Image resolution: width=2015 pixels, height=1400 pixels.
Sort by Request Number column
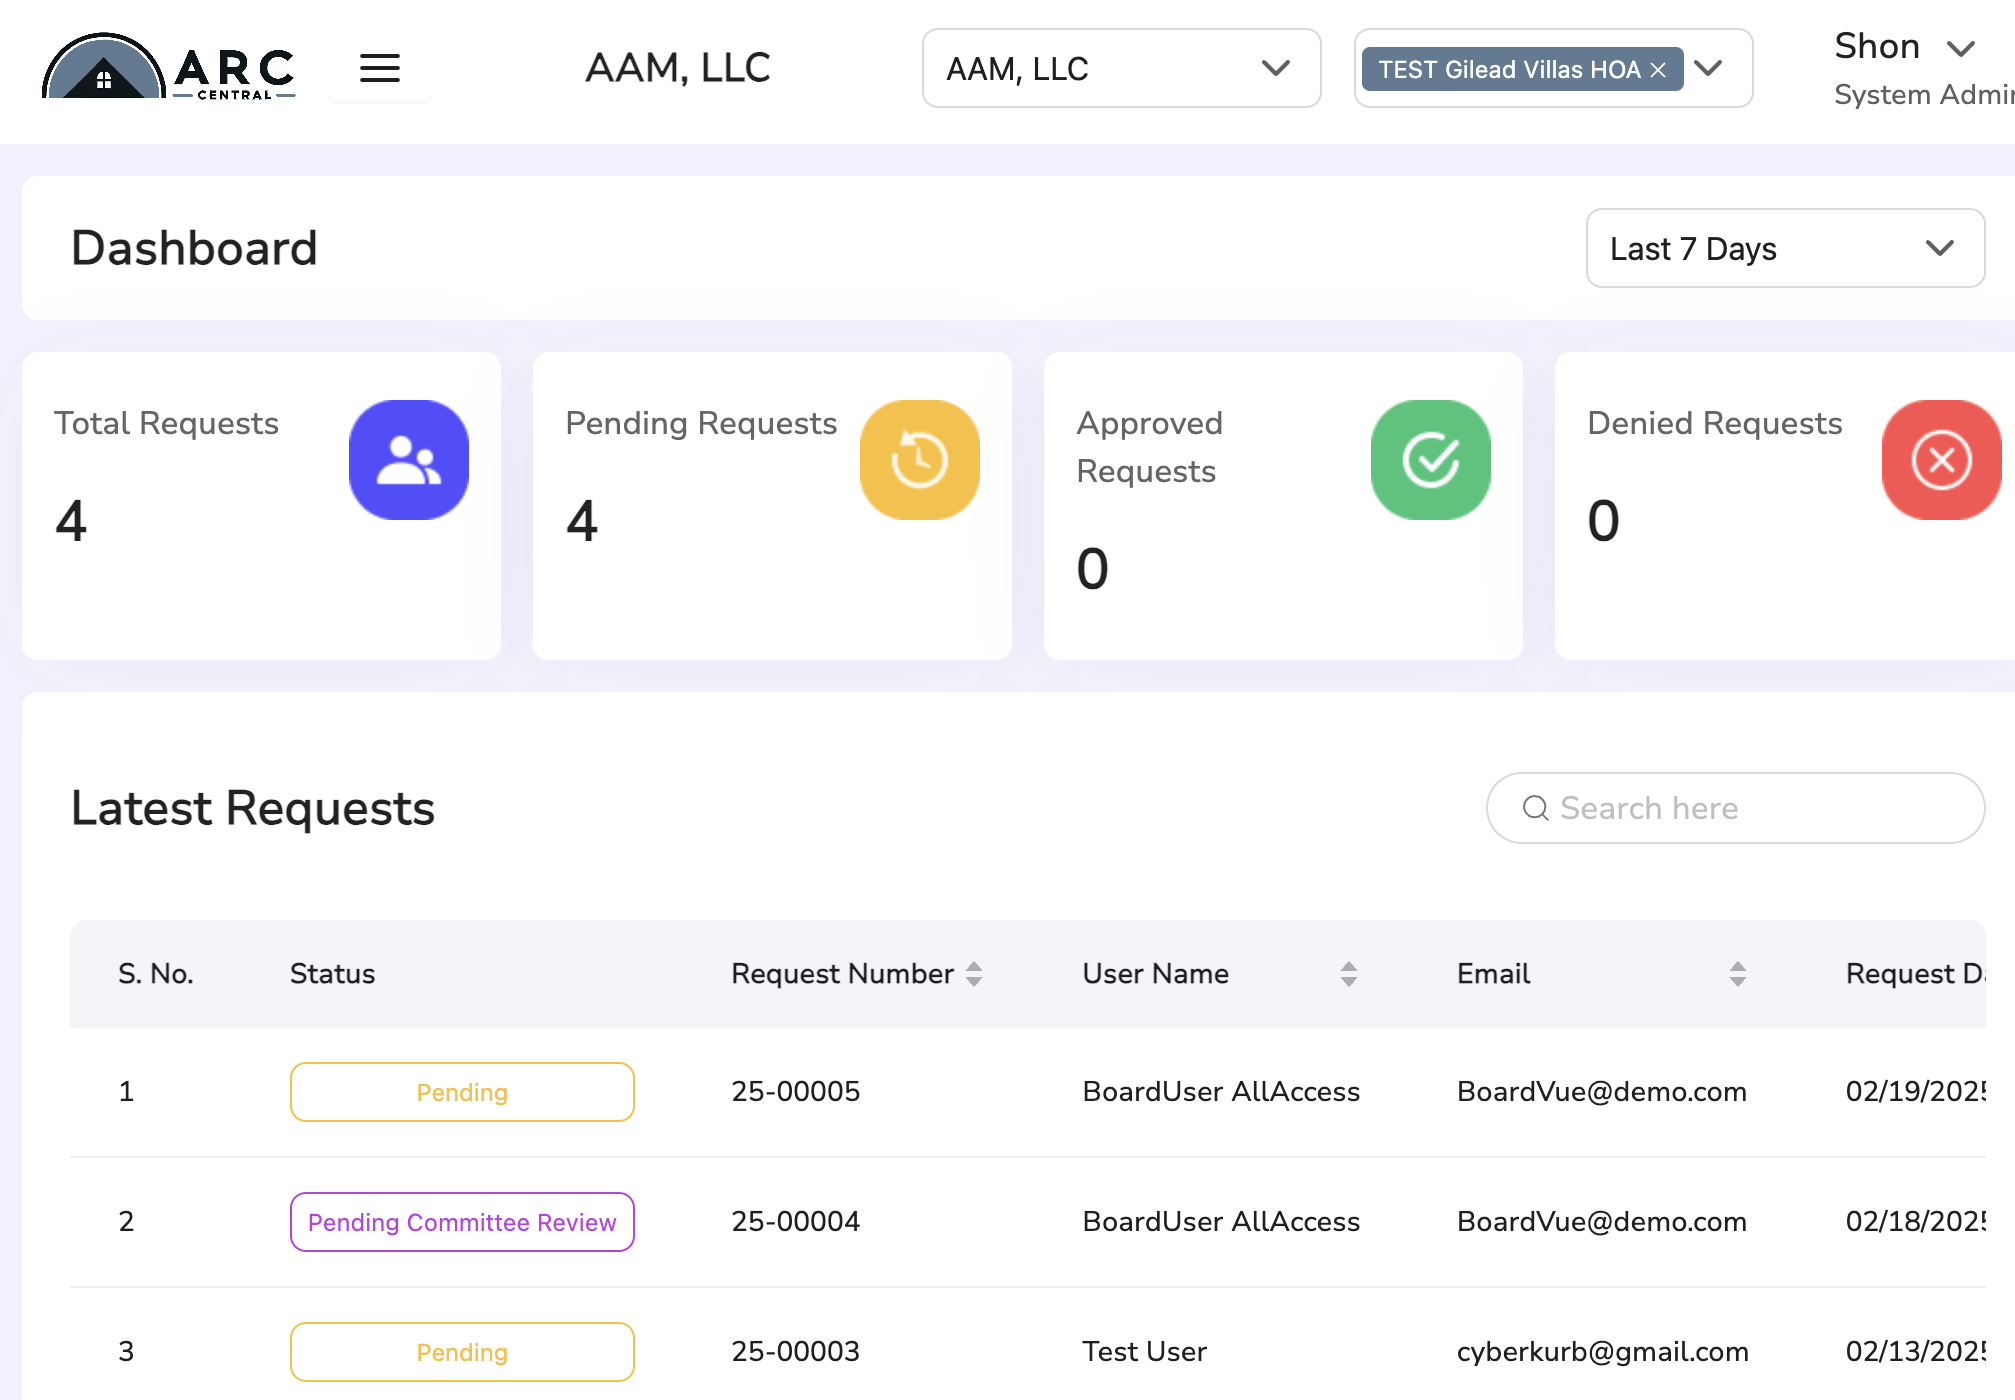pos(974,974)
